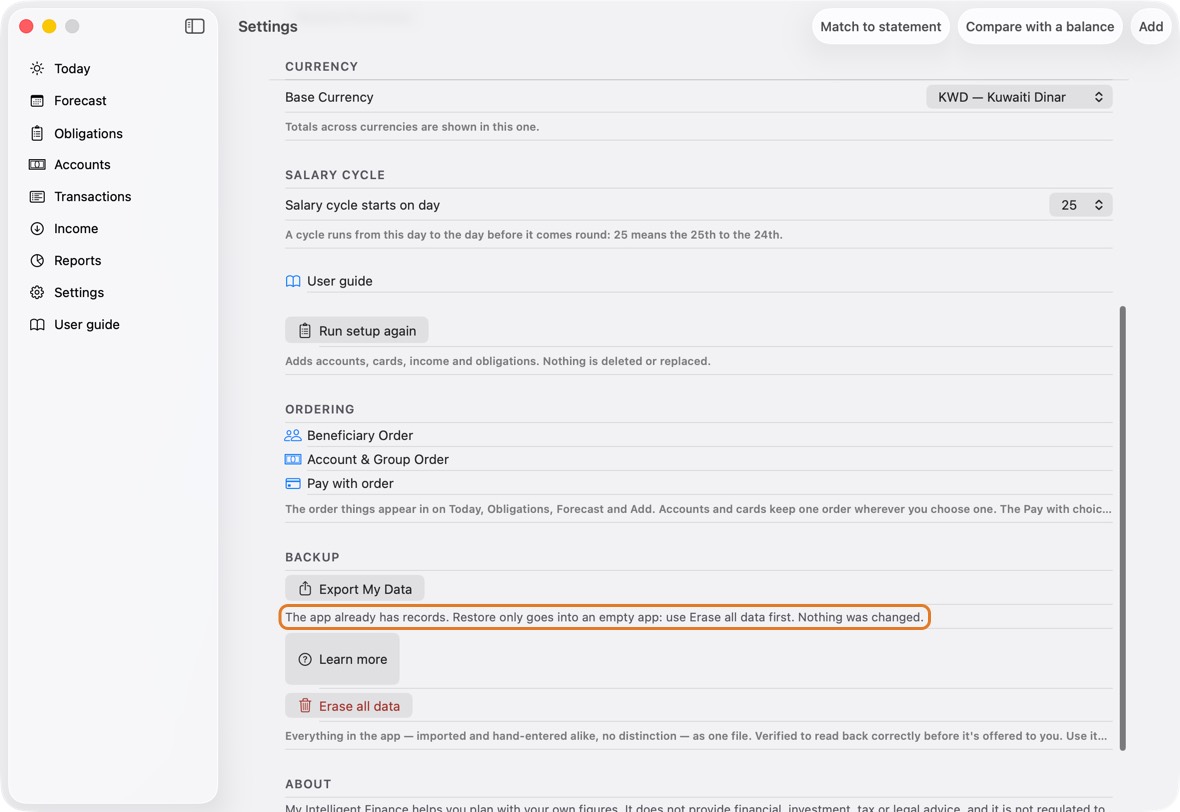Viewport: 1180px width, 812px height.
Task: Click the Settings page title
Action: coord(268,26)
